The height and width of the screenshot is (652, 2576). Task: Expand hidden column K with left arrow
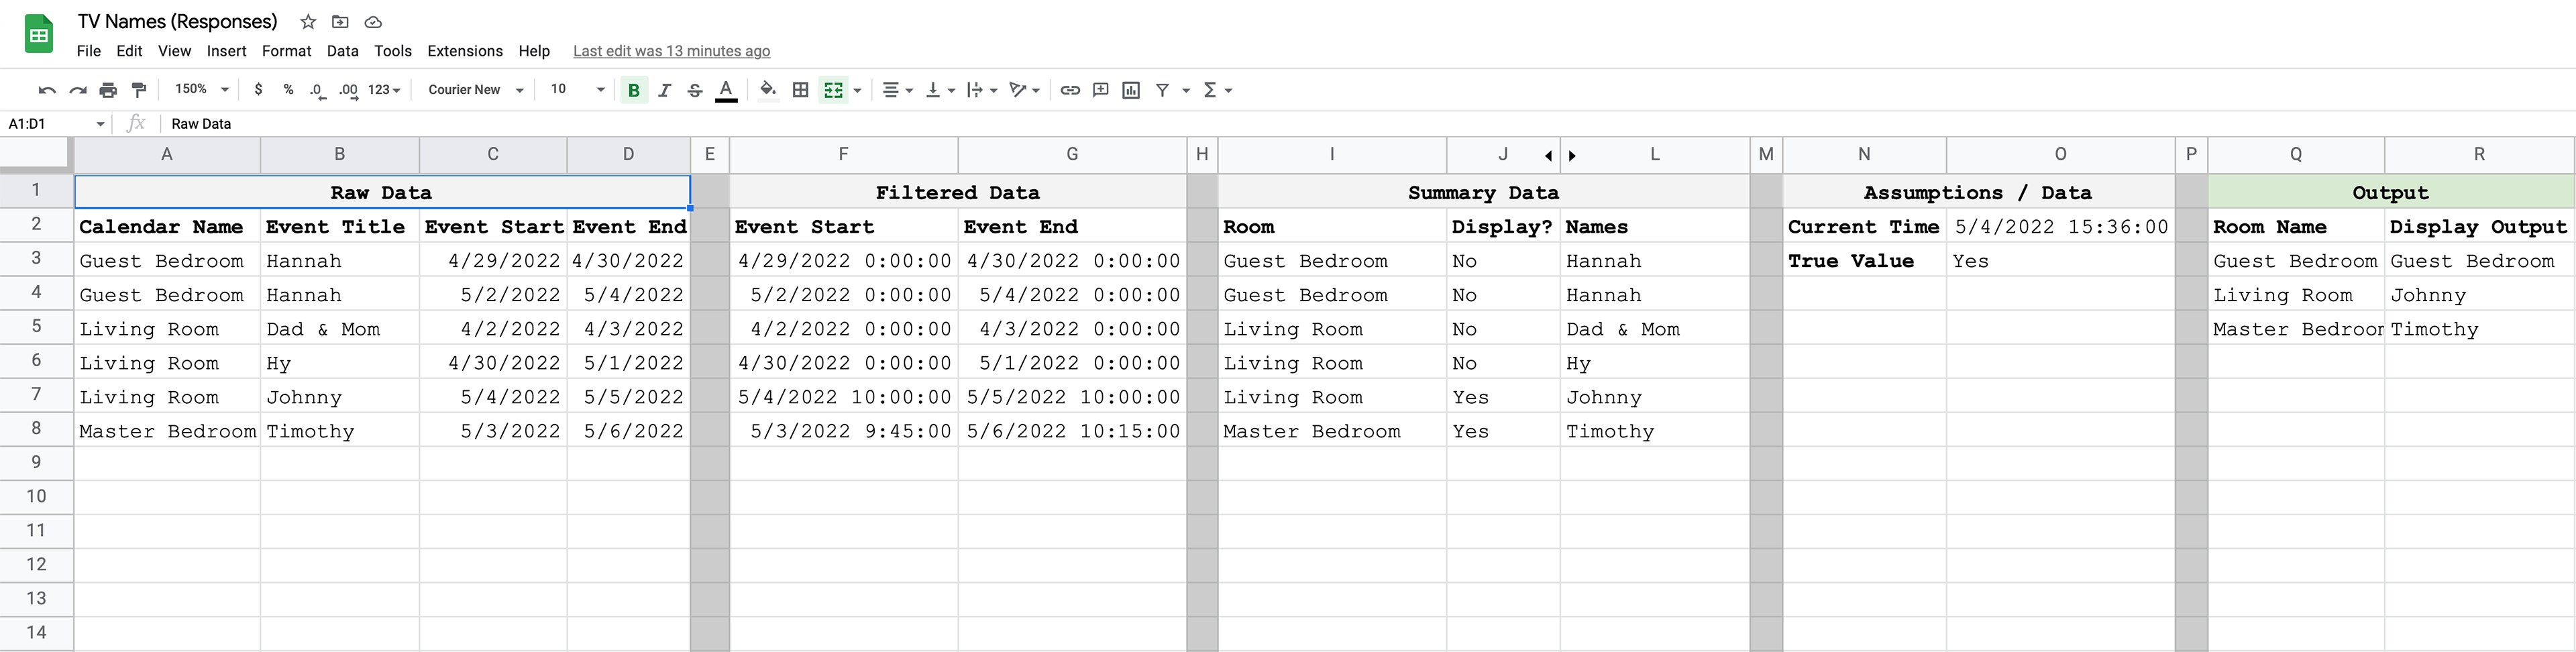click(x=1548, y=156)
